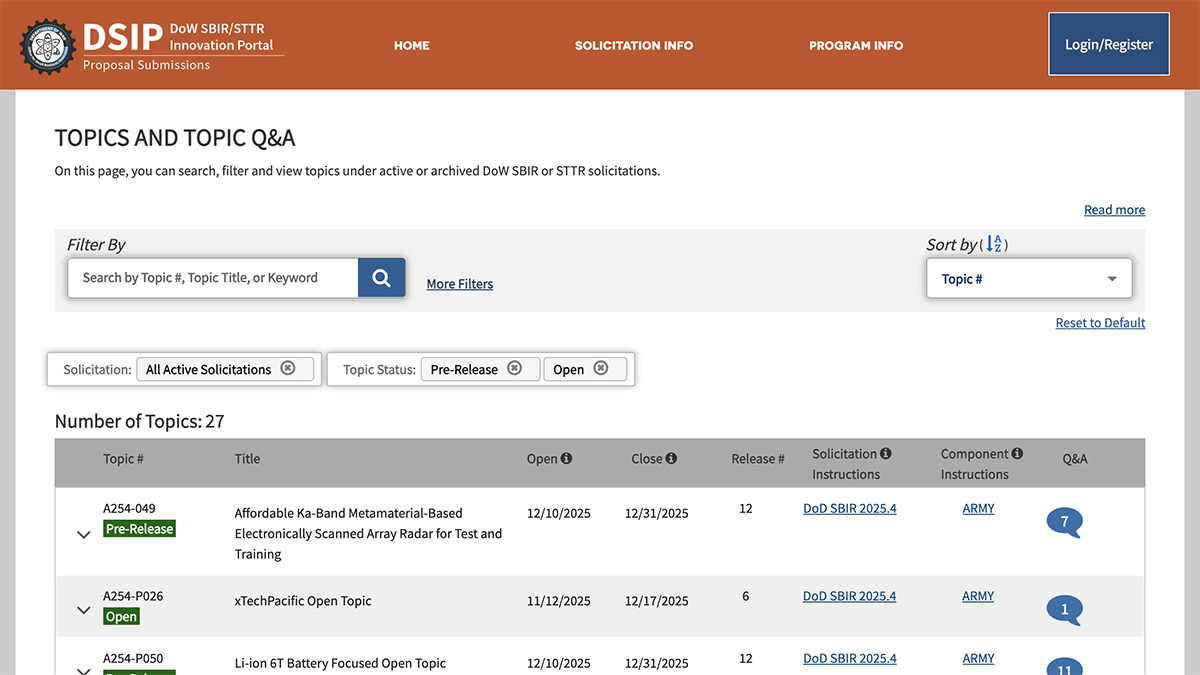The height and width of the screenshot is (675, 1200).
Task: Open the Sort by Topic # dropdown
Action: [1029, 279]
